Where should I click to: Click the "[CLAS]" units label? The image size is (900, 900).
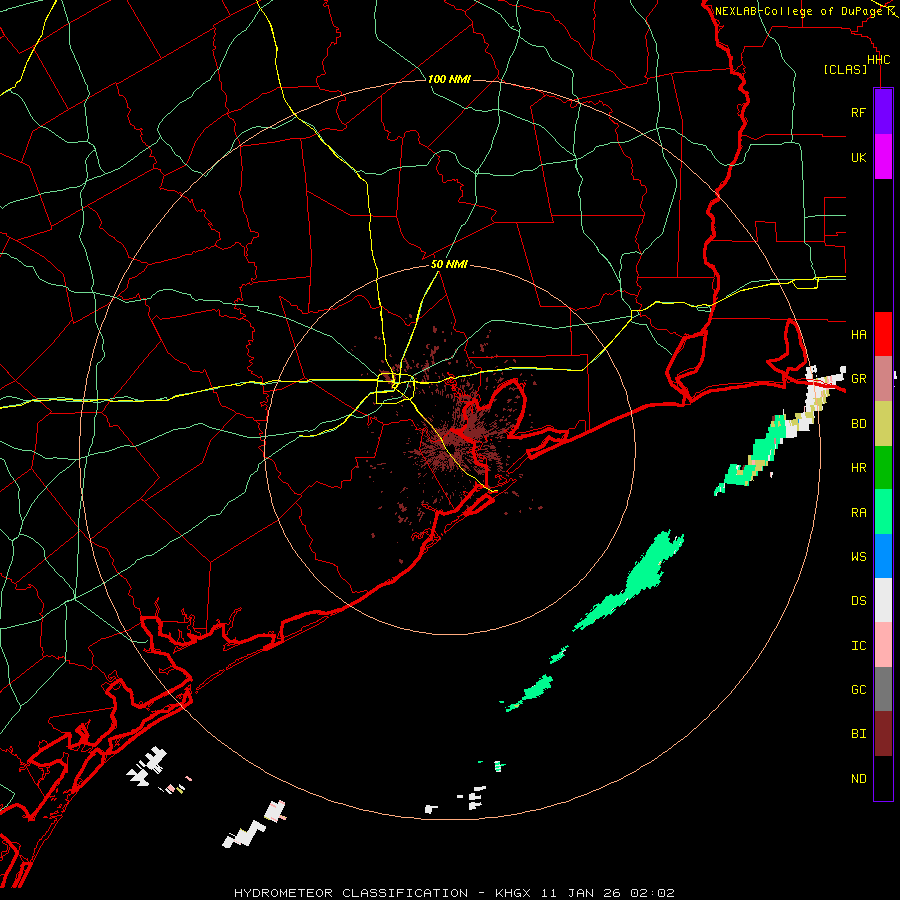[x=845, y=69]
